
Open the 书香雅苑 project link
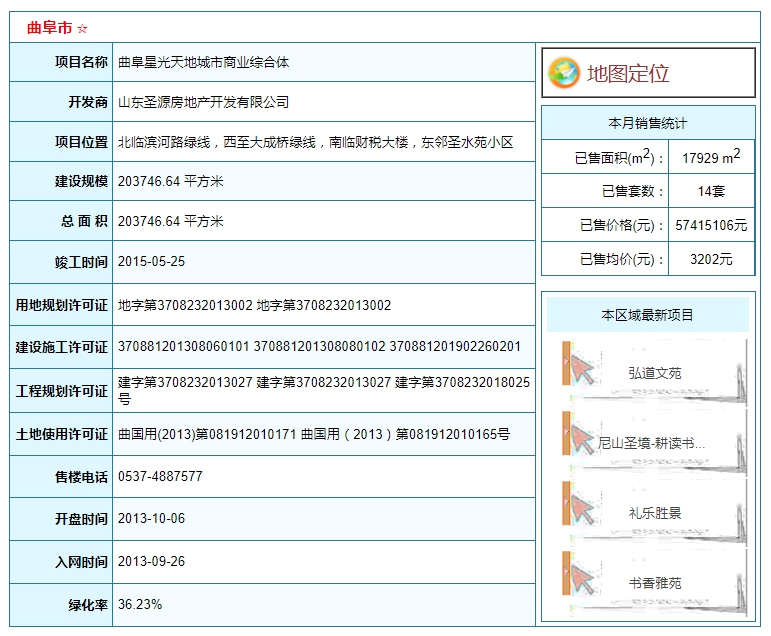pos(654,583)
